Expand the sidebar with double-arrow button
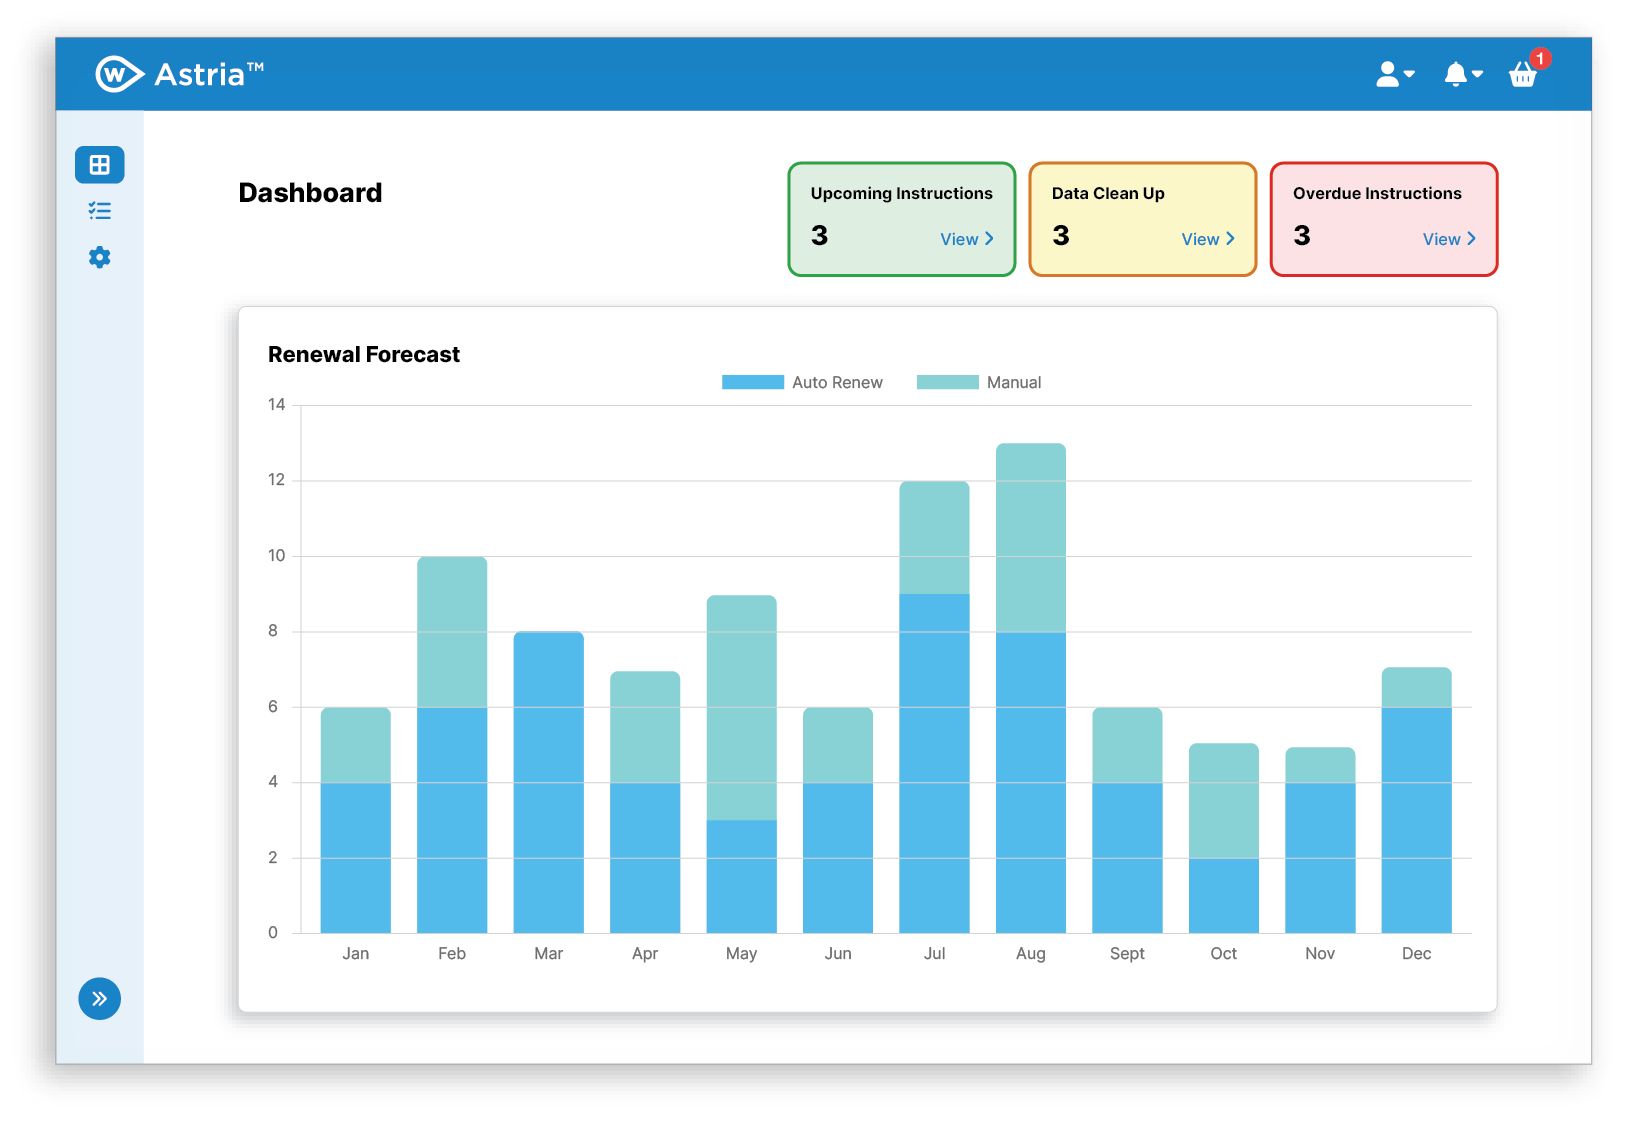Viewport: 1629px width, 1121px height. coord(100,998)
